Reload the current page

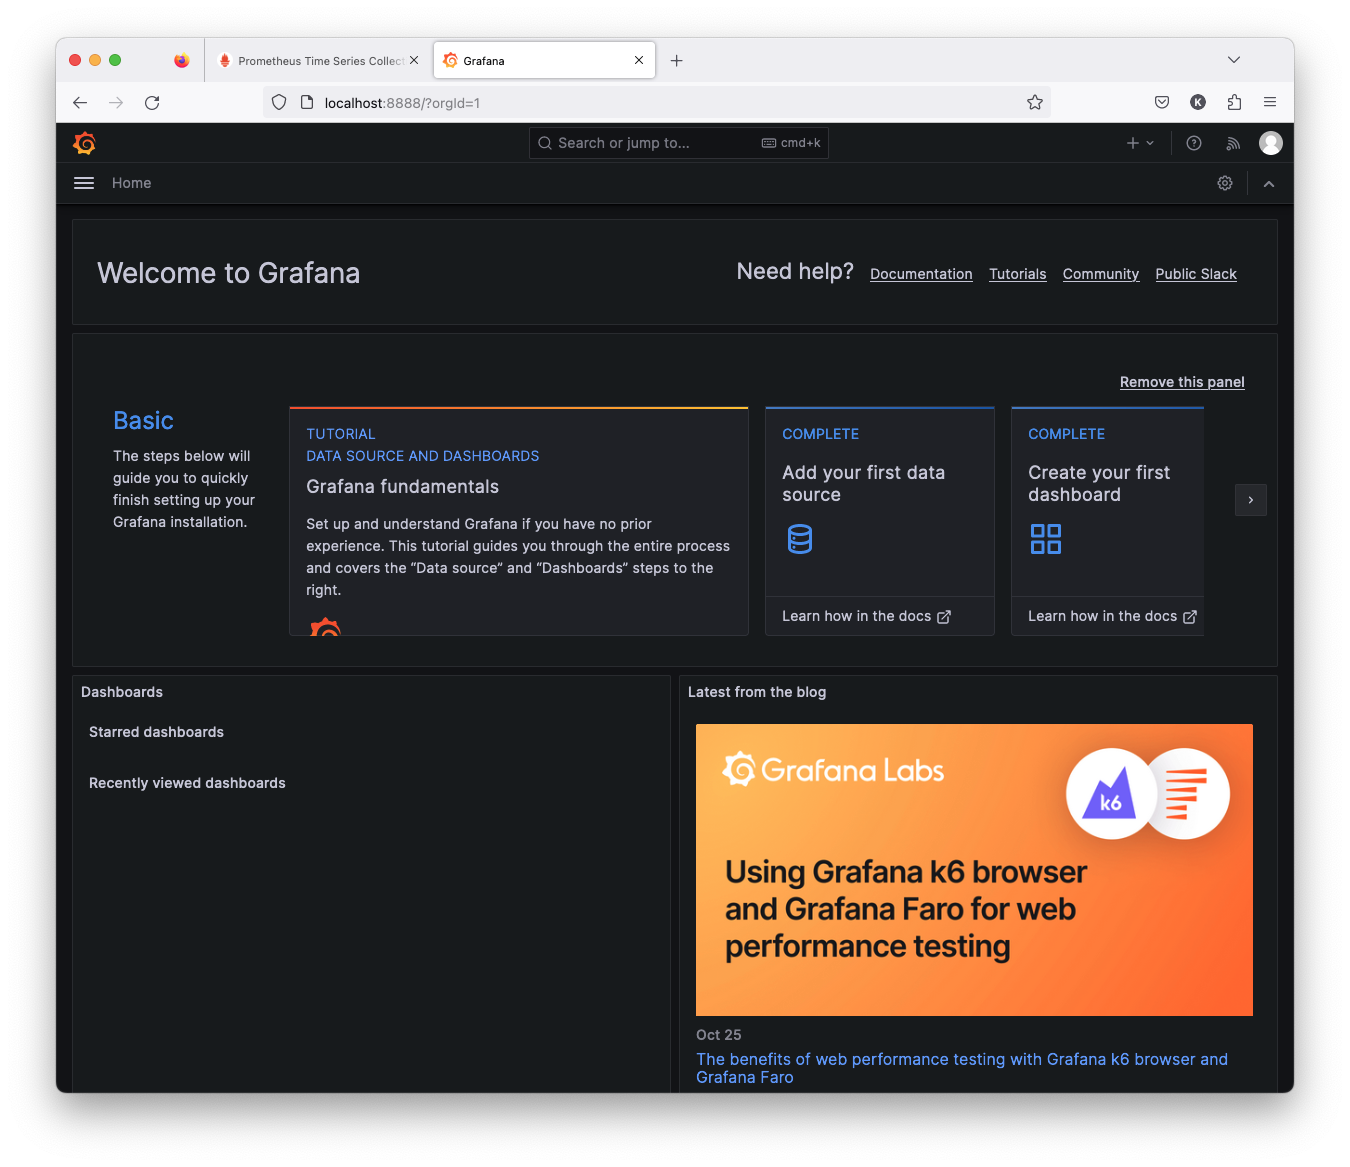pos(152,102)
